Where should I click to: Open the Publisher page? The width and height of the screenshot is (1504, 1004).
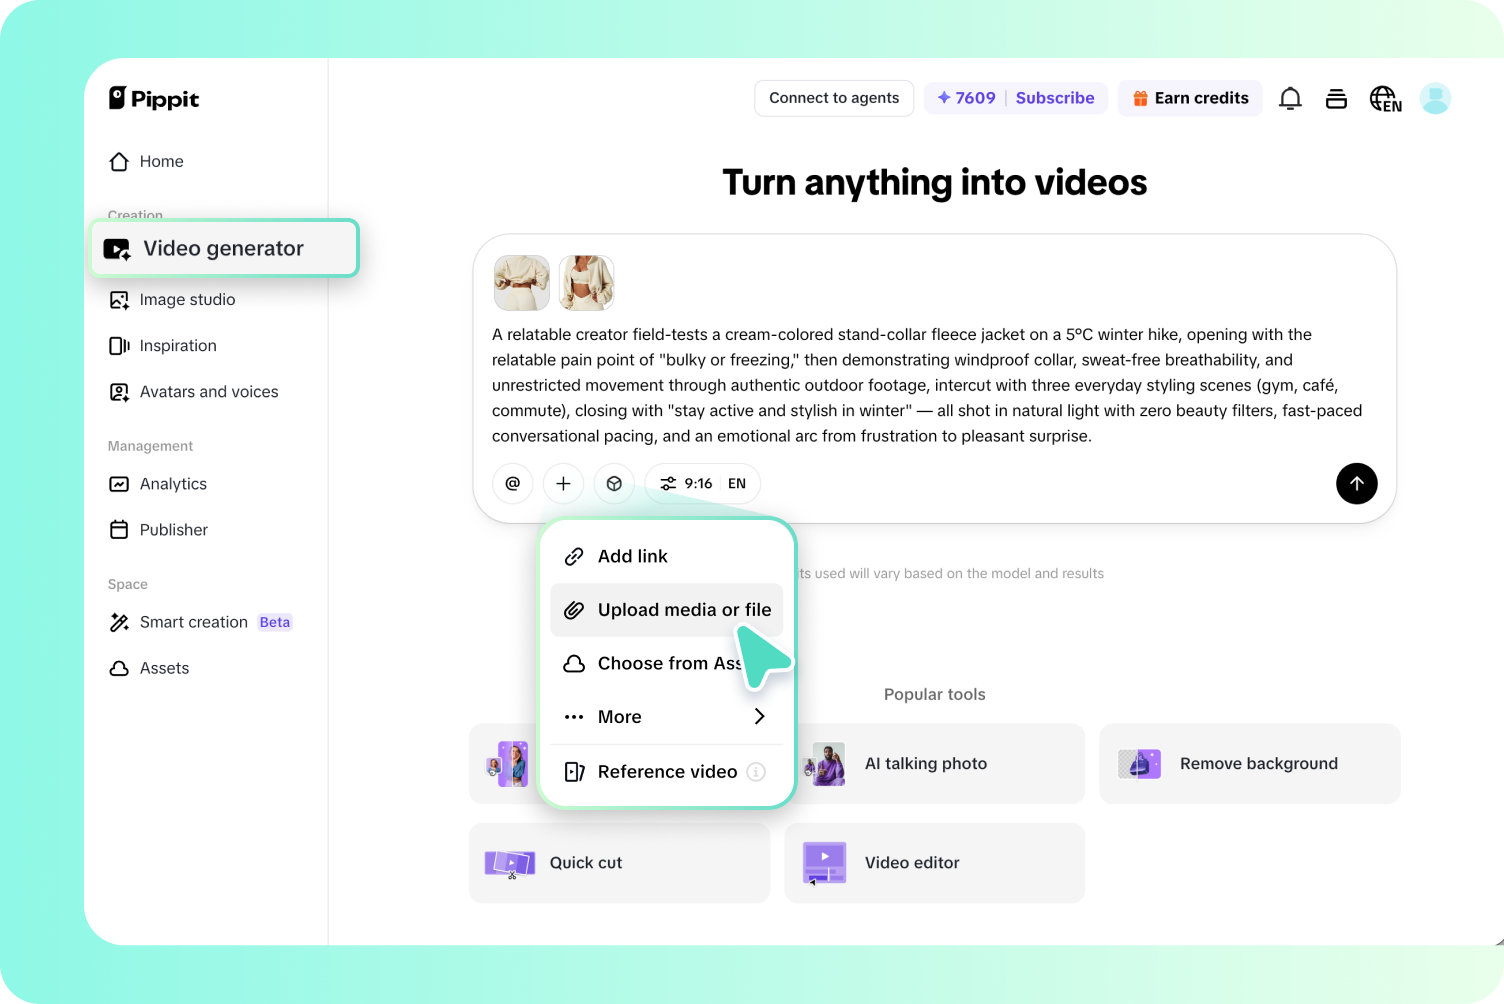click(158, 529)
